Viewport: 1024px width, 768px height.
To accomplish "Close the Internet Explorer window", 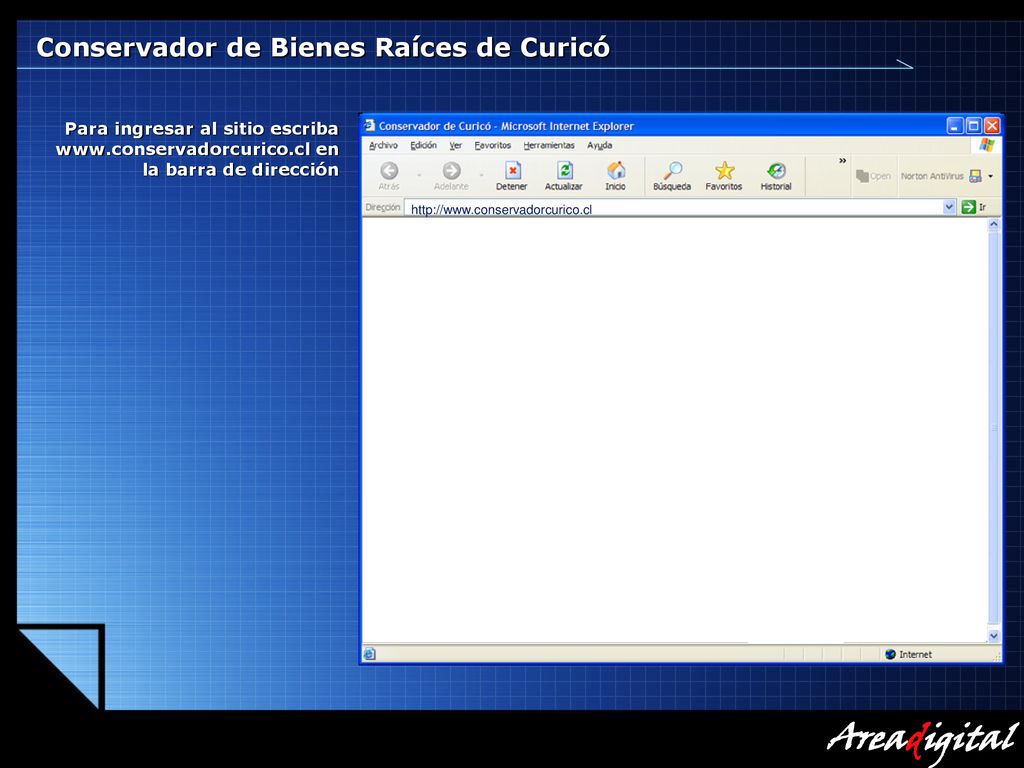I will [x=992, y=125].
